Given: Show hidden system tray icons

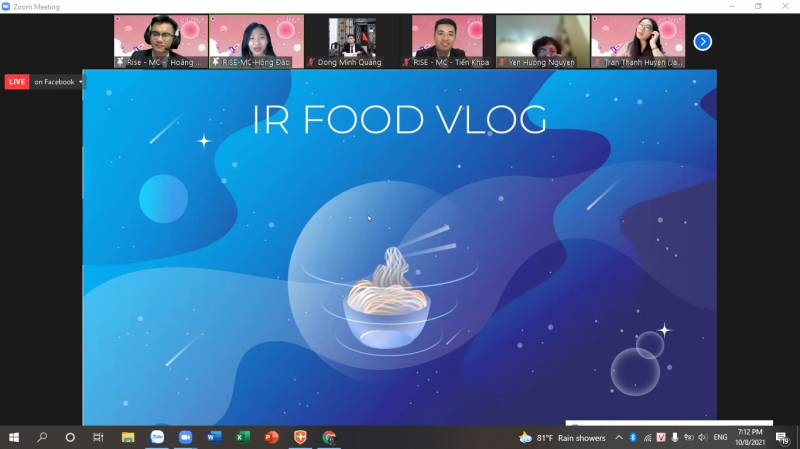Looking at the screenshot, I should pos(618,437).
